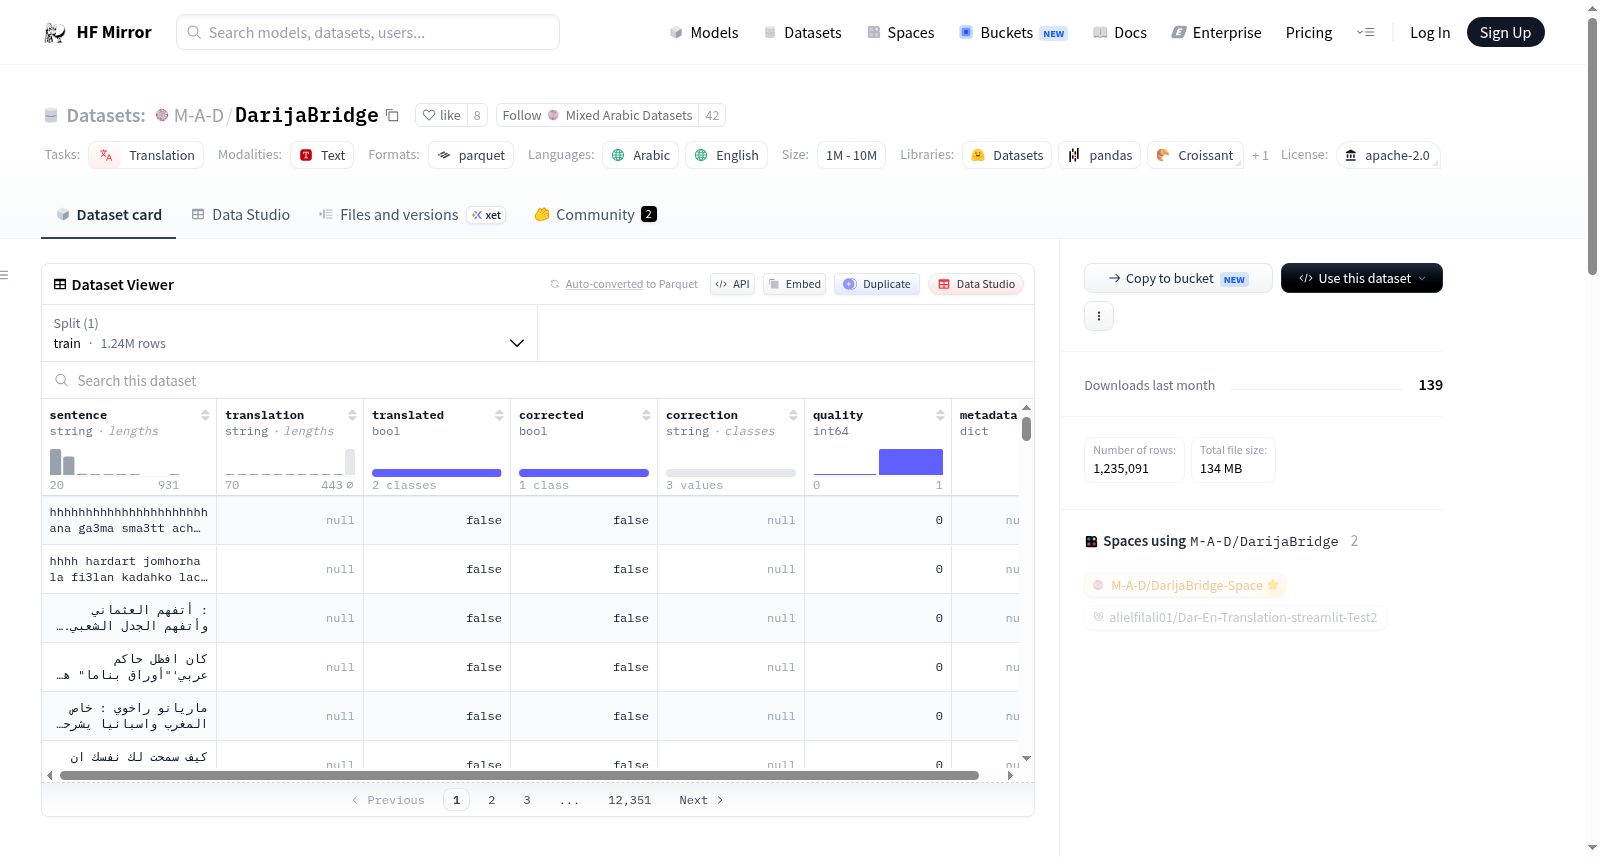Open Files and versions tab
Viewport: 1600px width, 857px height.
411,214
